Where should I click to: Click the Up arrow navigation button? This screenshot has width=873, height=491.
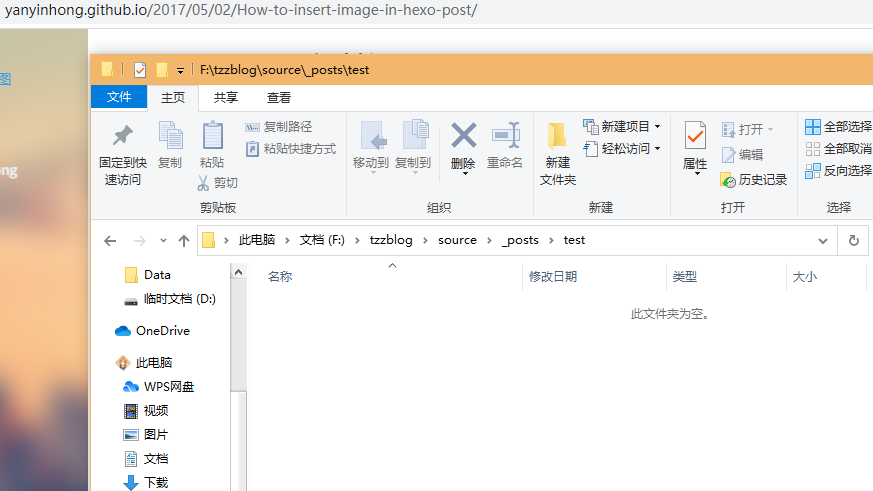click(x=184, y=241)
